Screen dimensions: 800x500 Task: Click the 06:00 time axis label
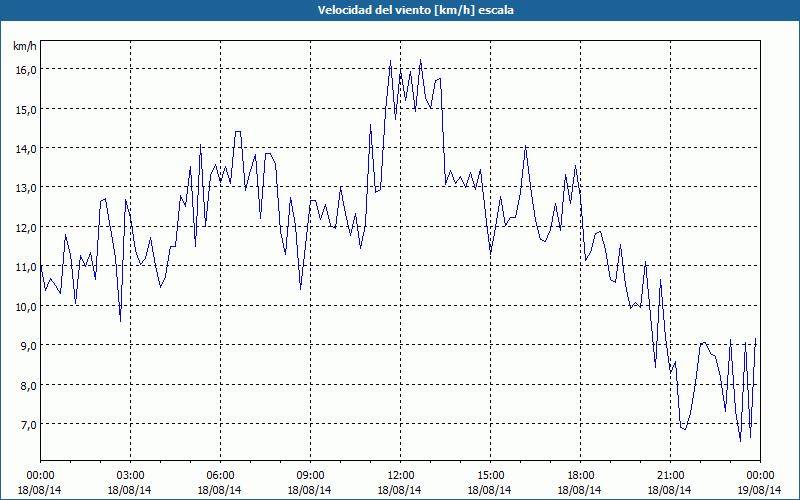(x=220, y=476)
